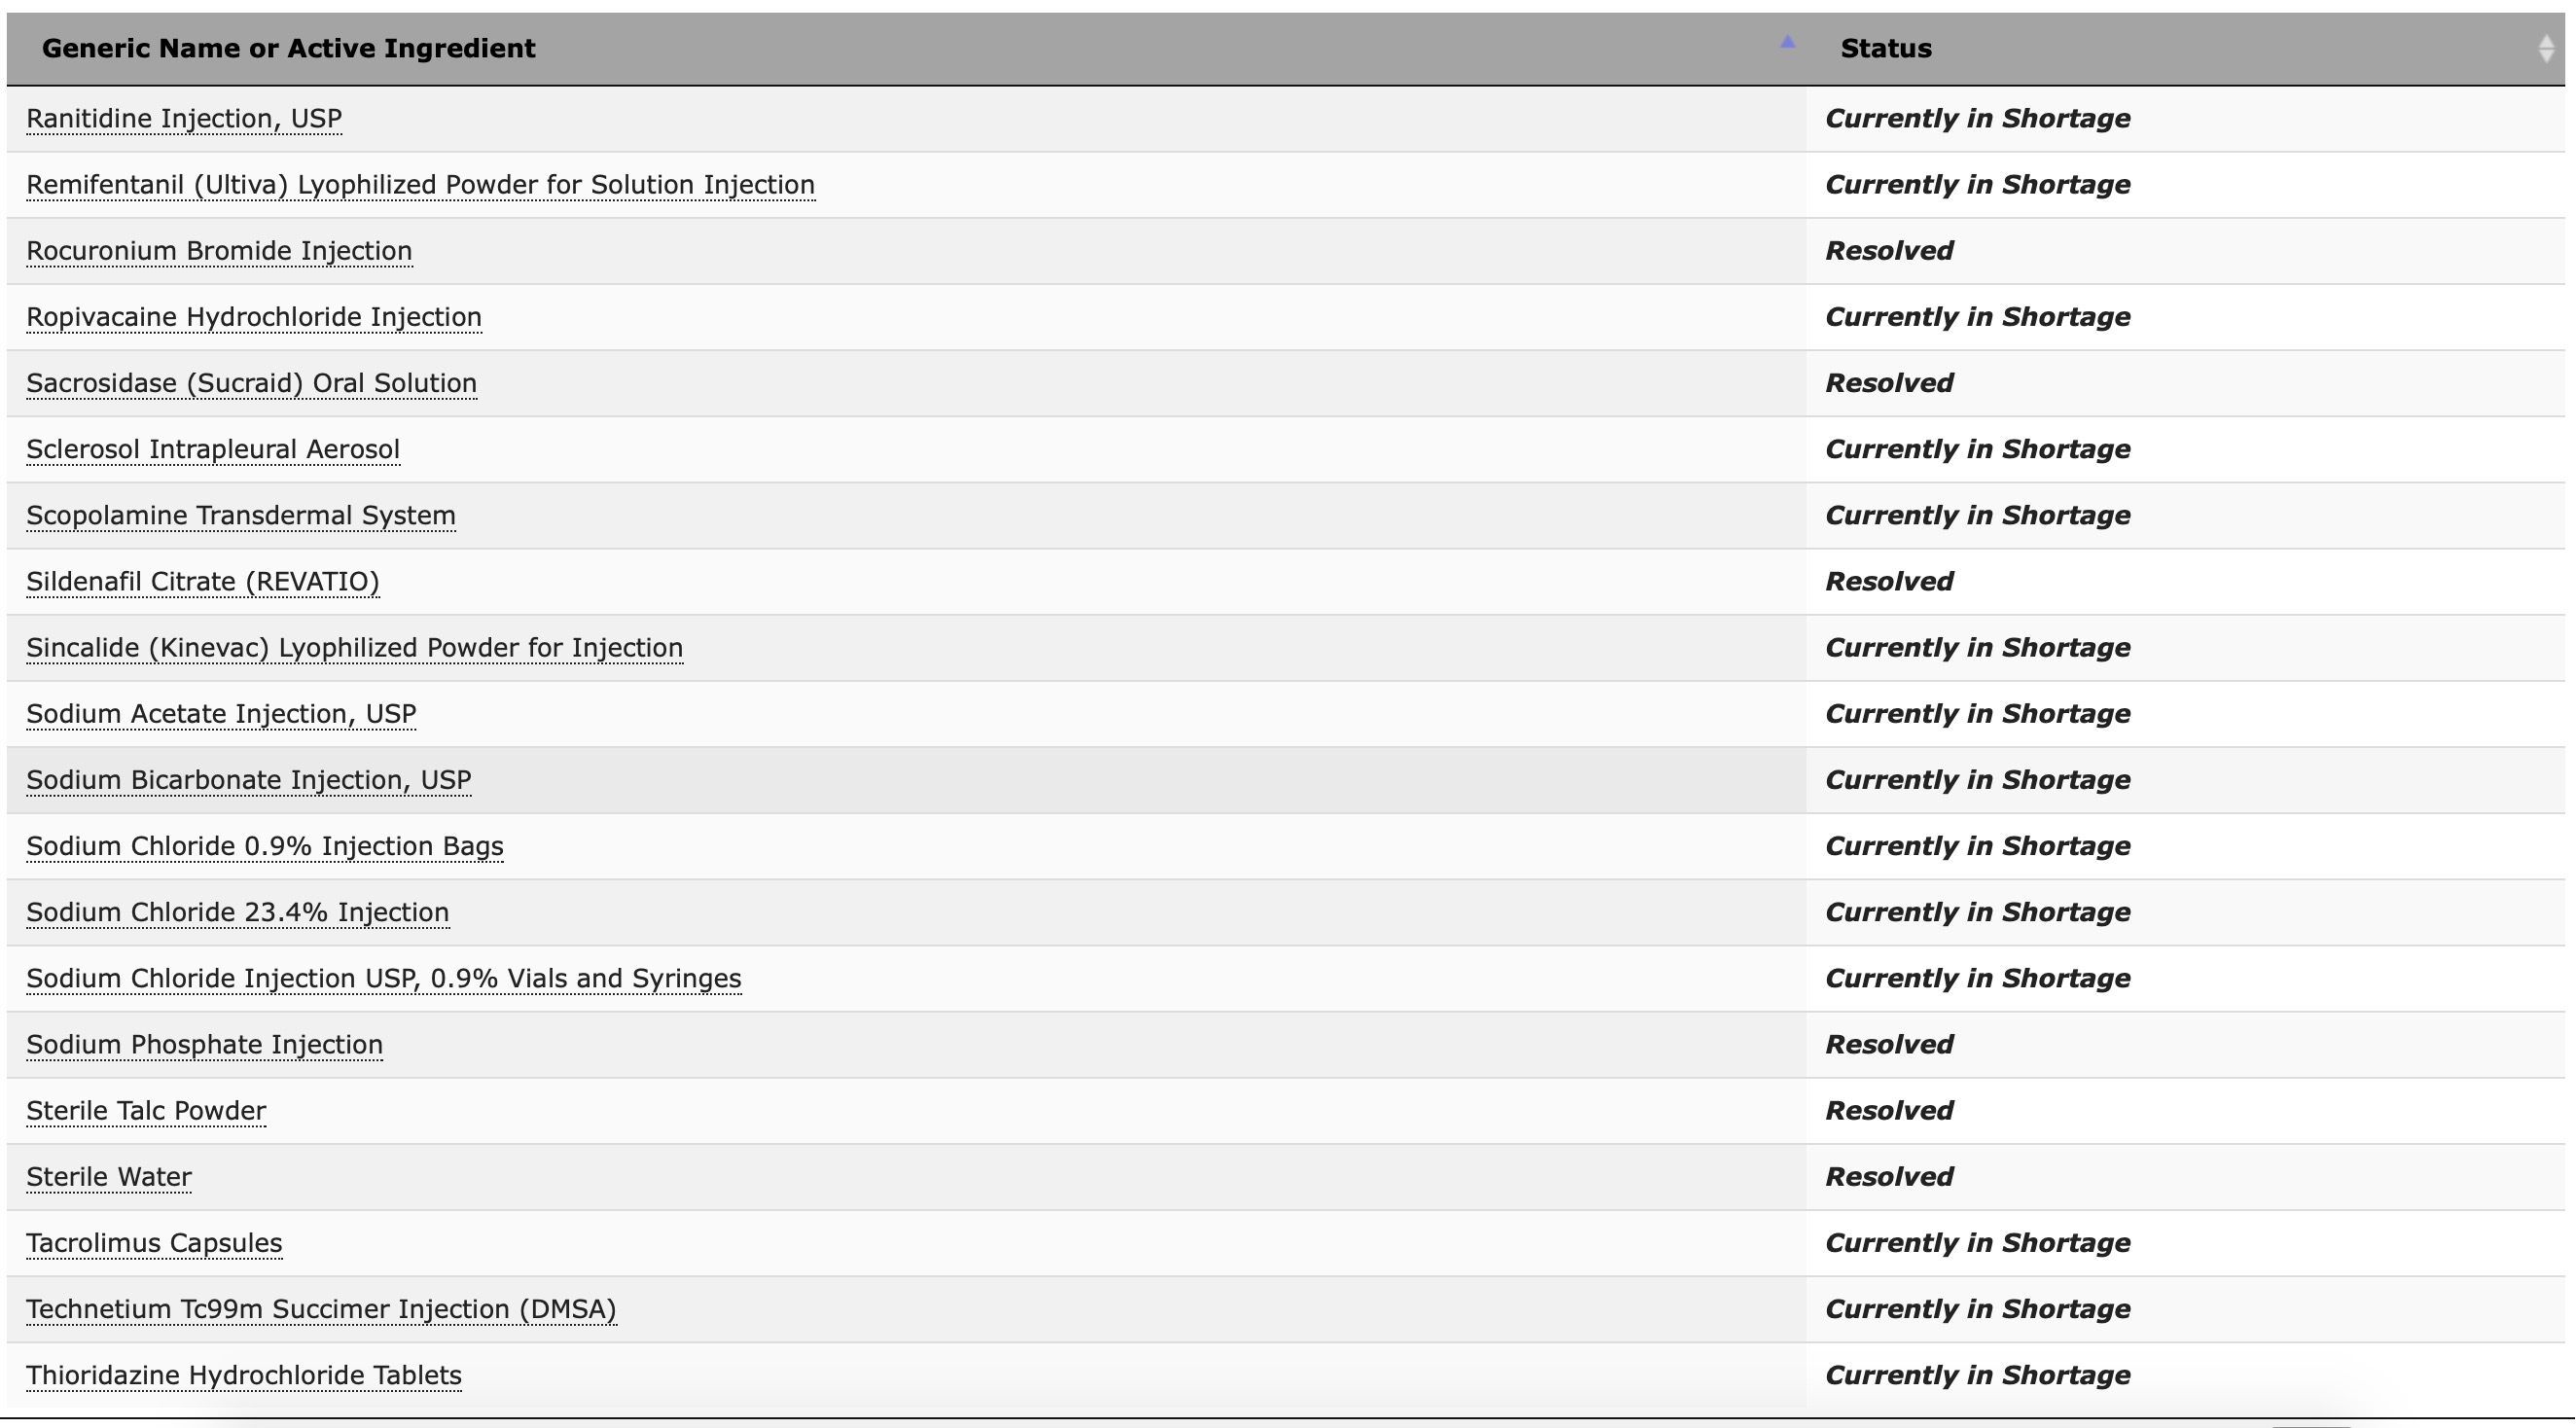The width and height of the screenshot is (2576, 1428).
Task: Open Sodium Phosphate Injection link
Action: pyautogui.click(x=205, y=1044)
